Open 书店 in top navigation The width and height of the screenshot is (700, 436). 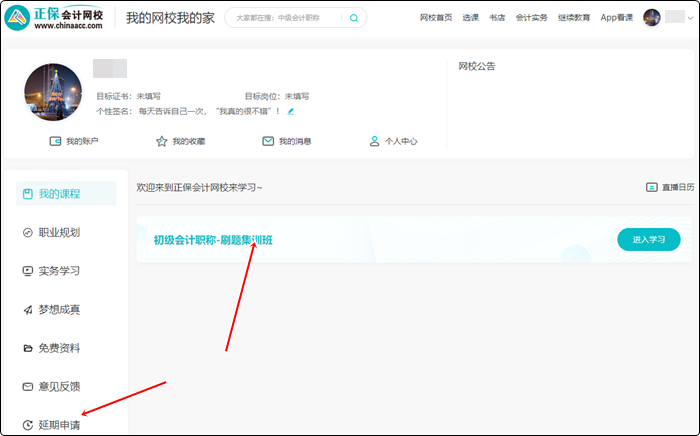pyautogui.click(x=497, y=18)
